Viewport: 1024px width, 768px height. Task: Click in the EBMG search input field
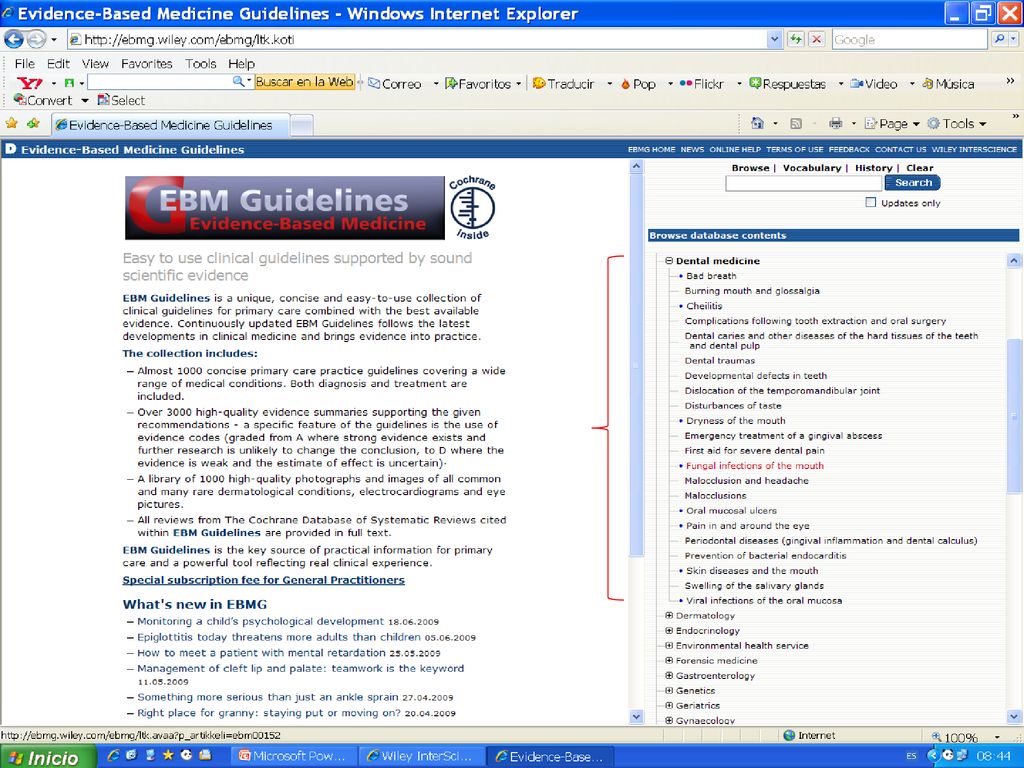click(803, 184)
